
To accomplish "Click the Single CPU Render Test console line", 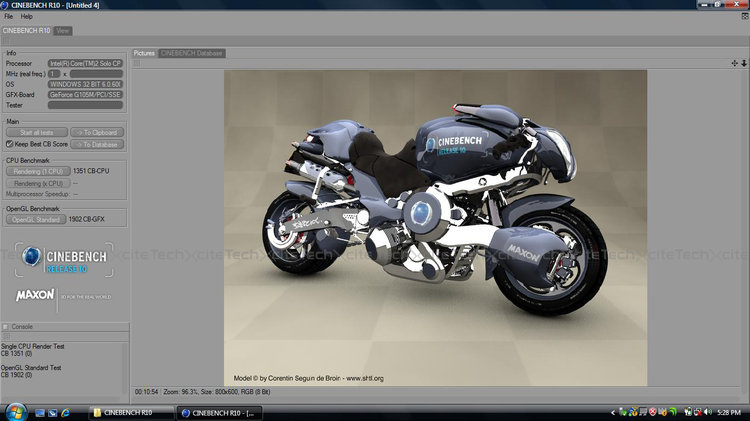I will [x=33, y=346].
